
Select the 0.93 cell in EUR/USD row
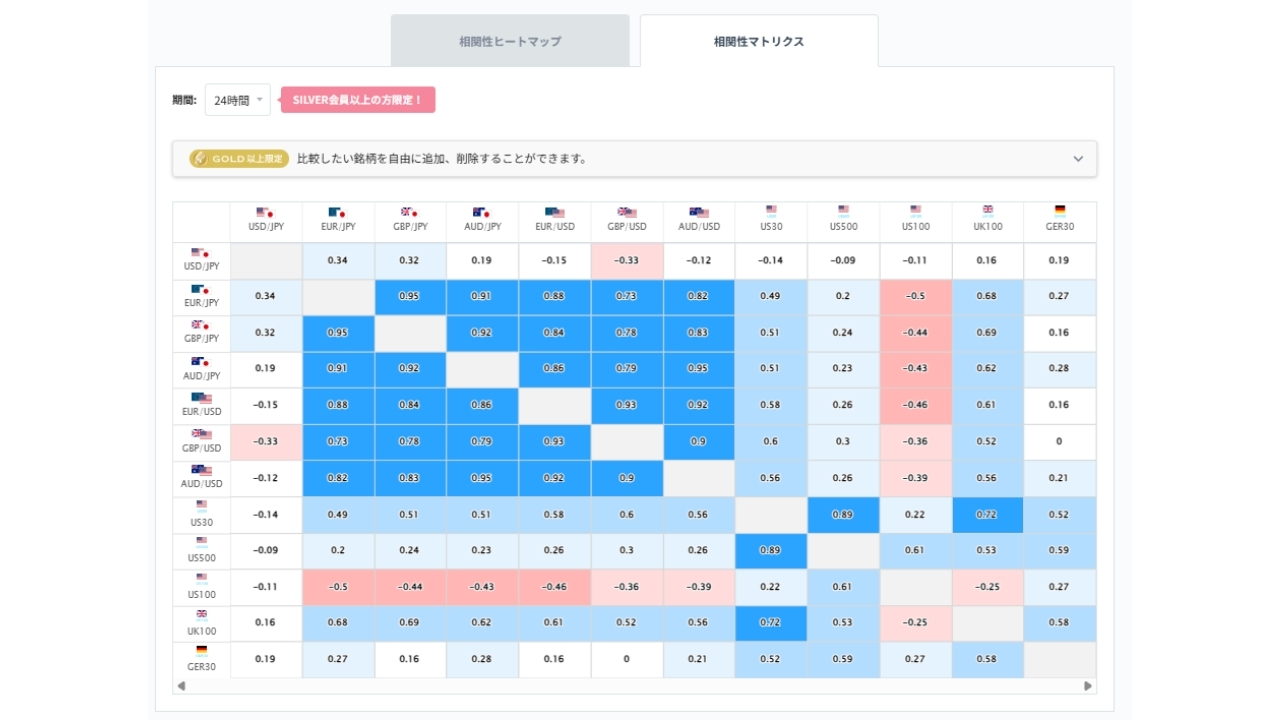pyautogui.click(x=627, y=405)
